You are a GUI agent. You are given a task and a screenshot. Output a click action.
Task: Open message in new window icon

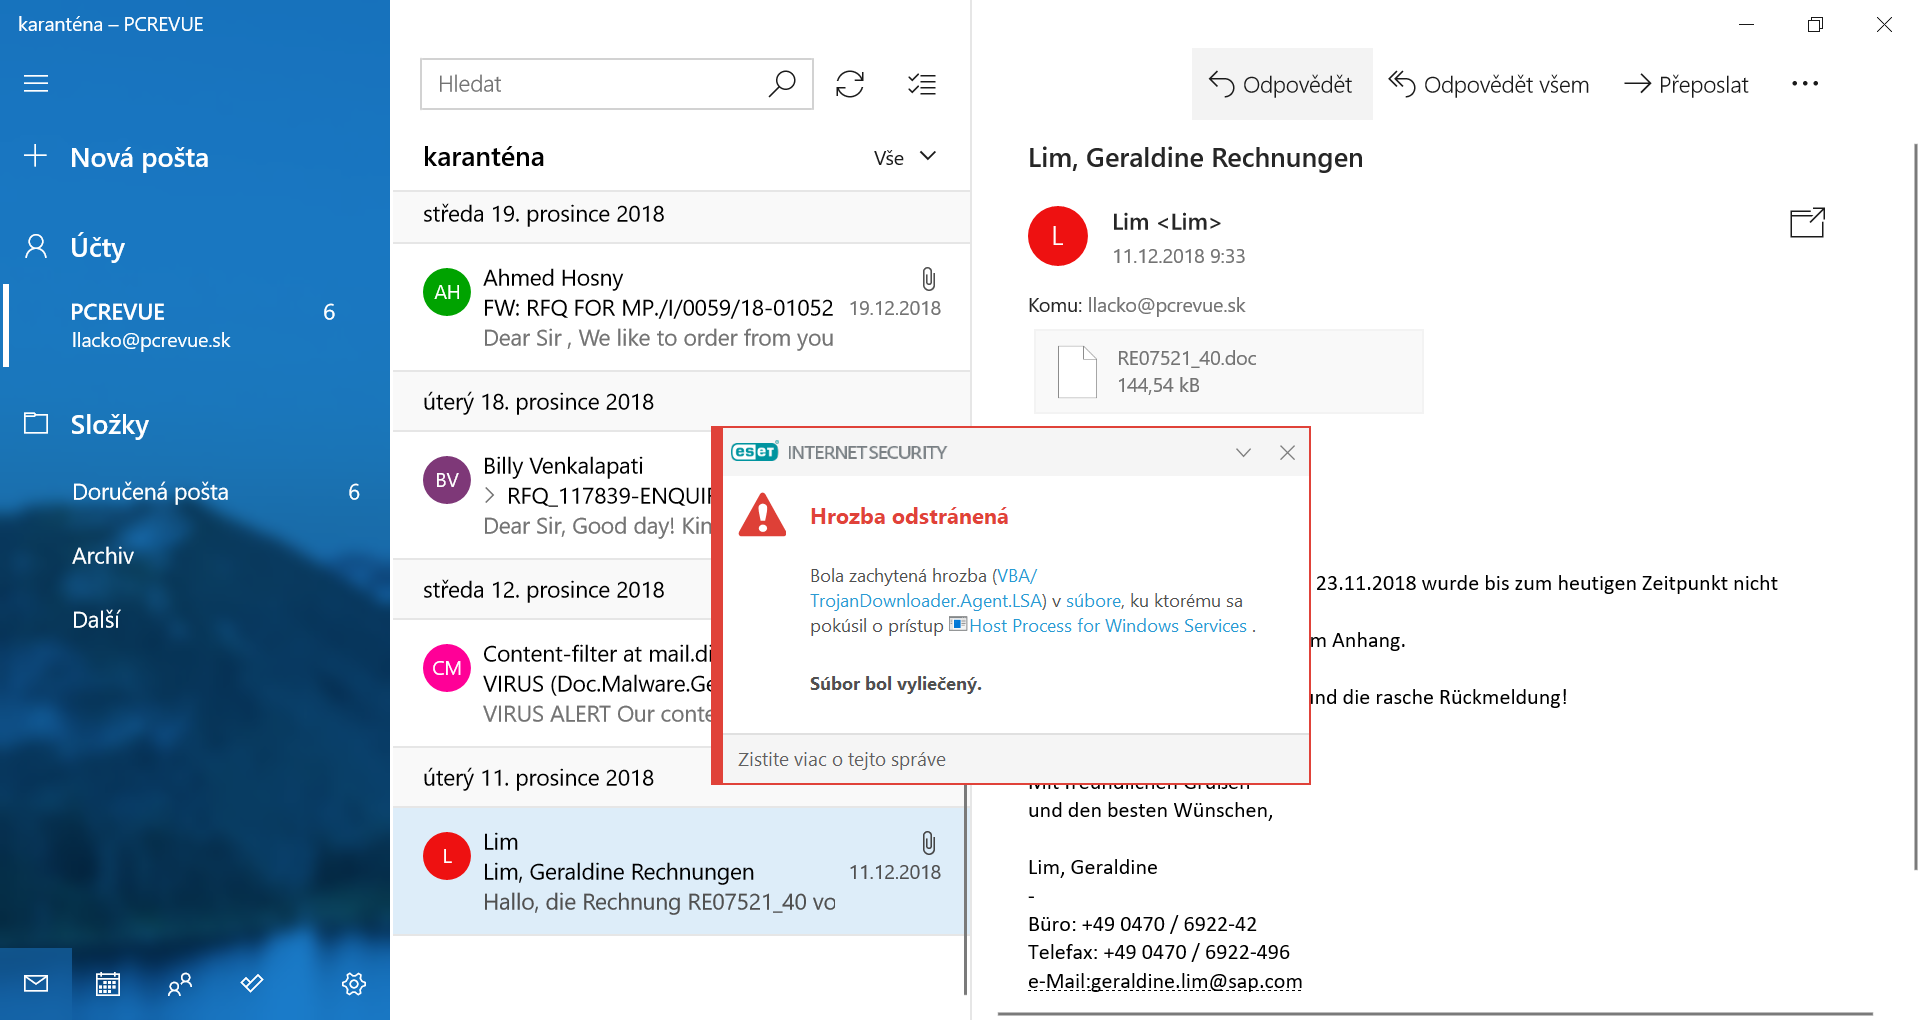1806,223
